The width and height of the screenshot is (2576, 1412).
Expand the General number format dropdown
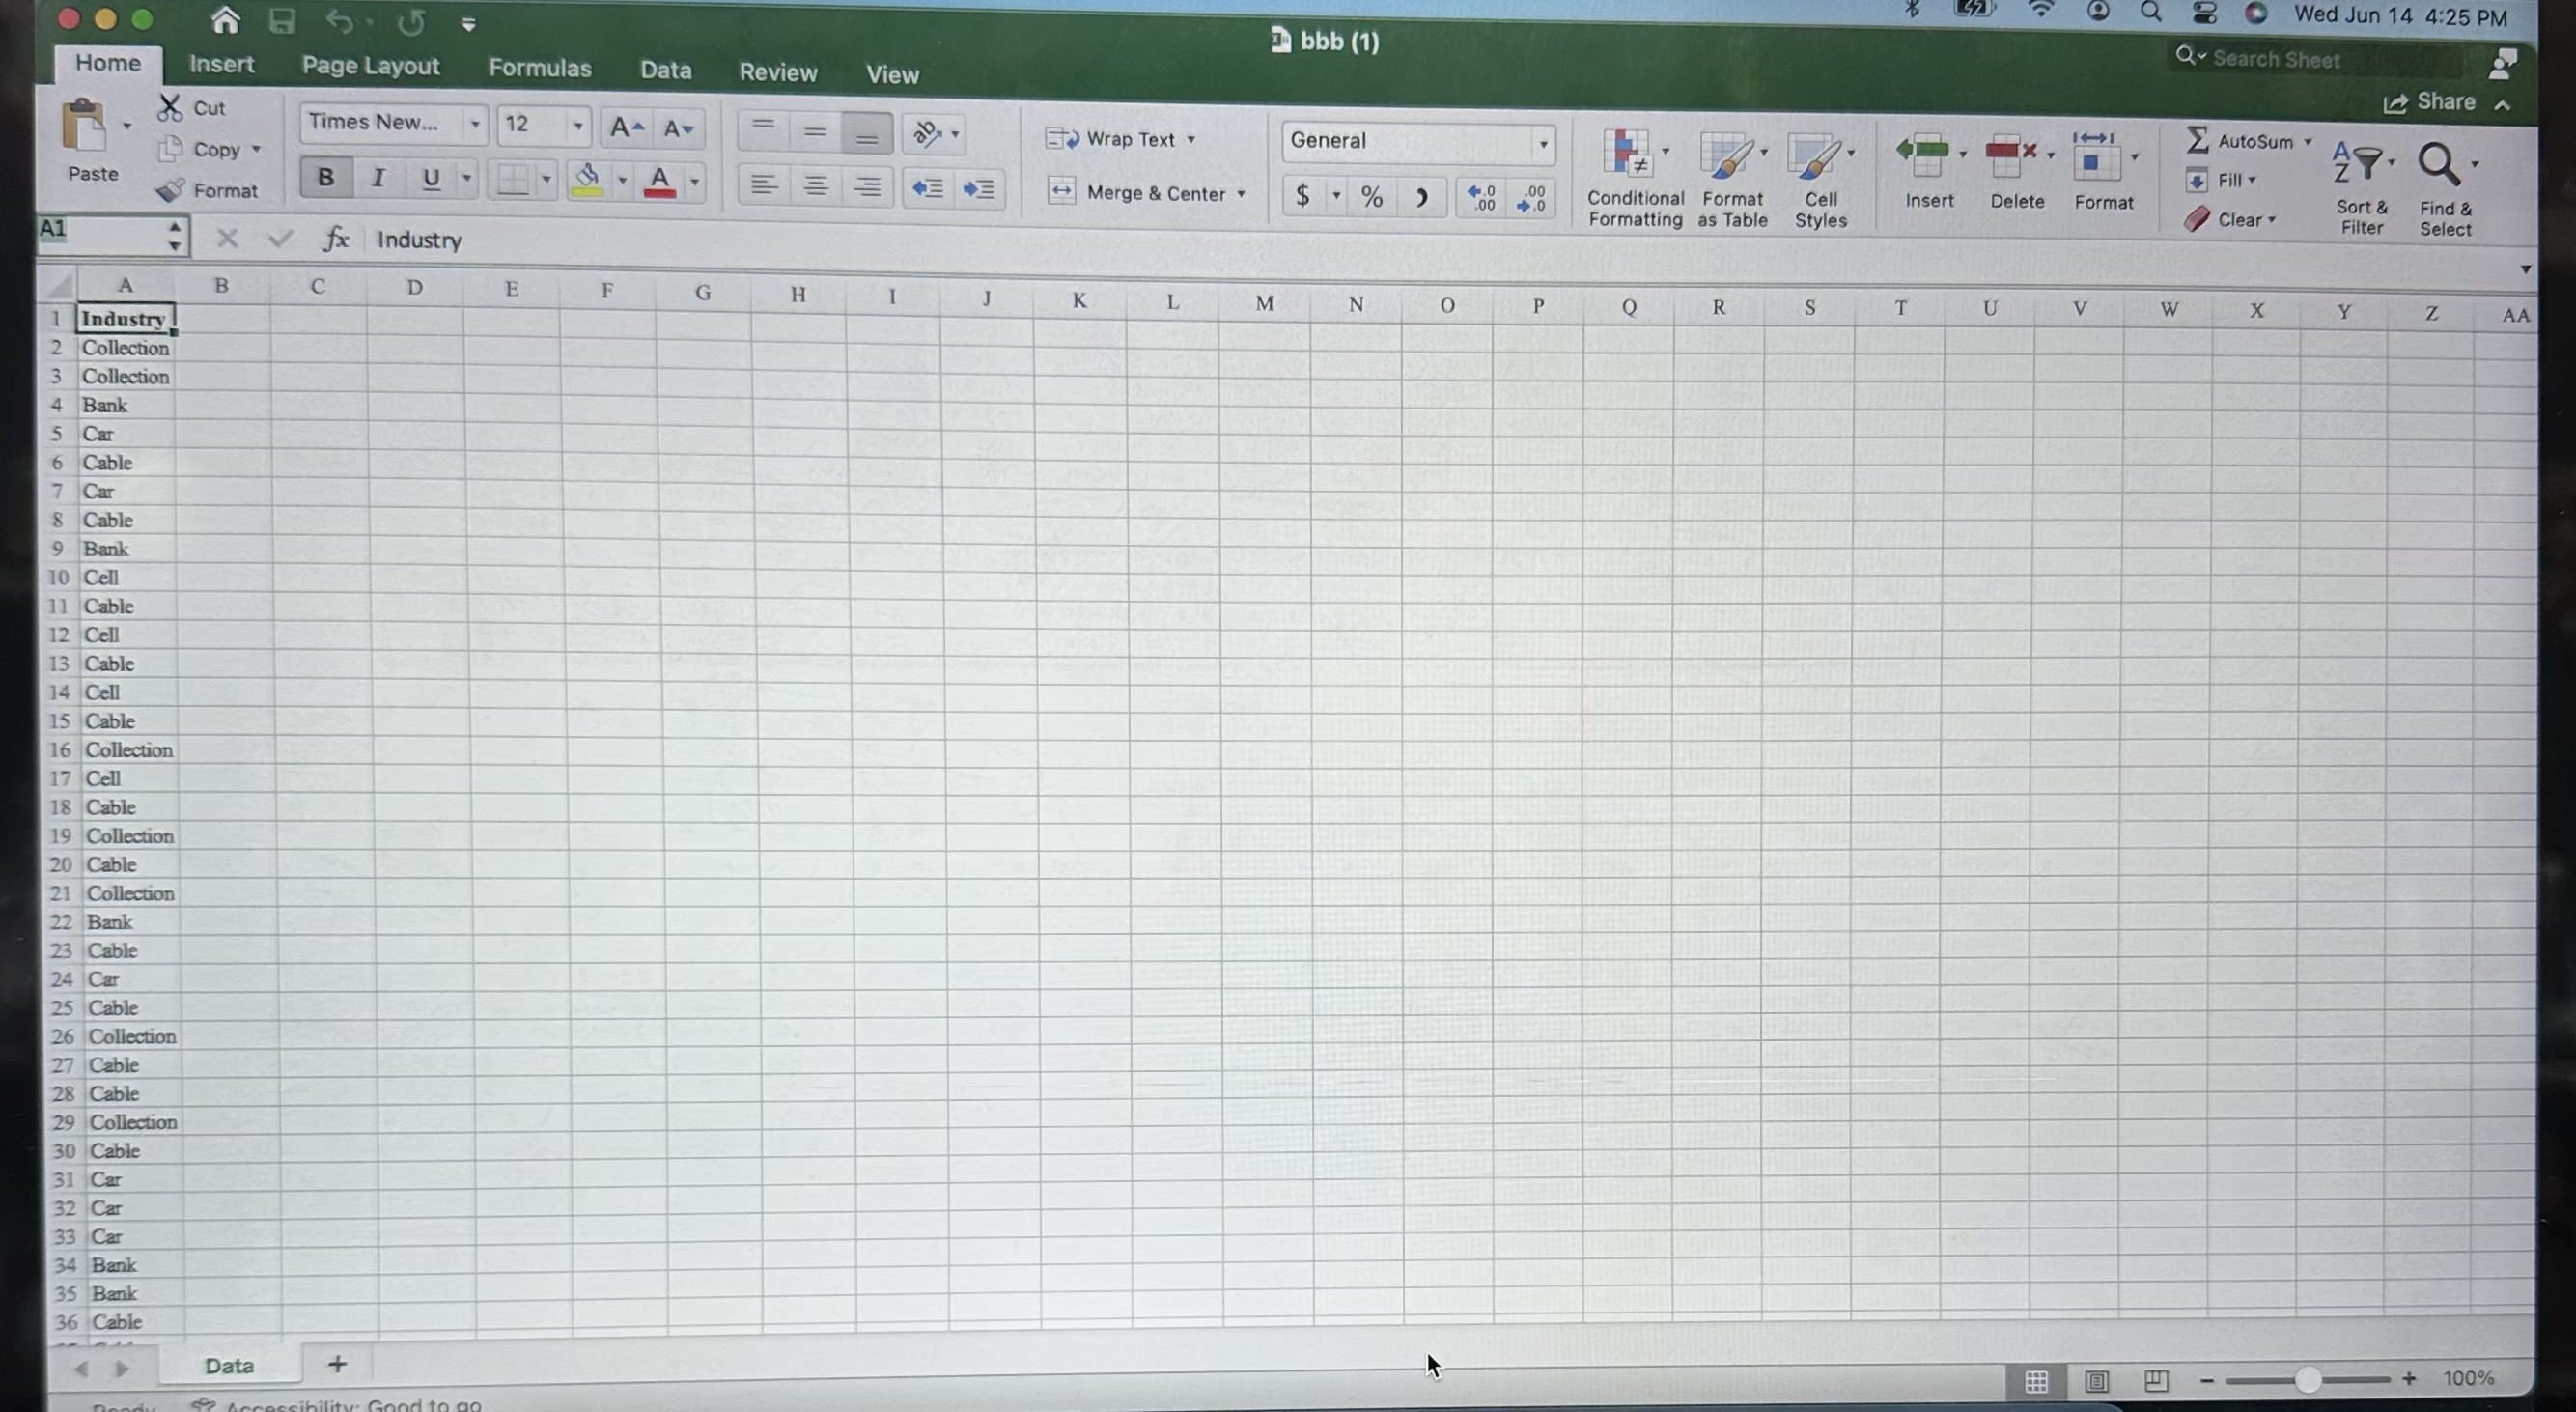1542,144
